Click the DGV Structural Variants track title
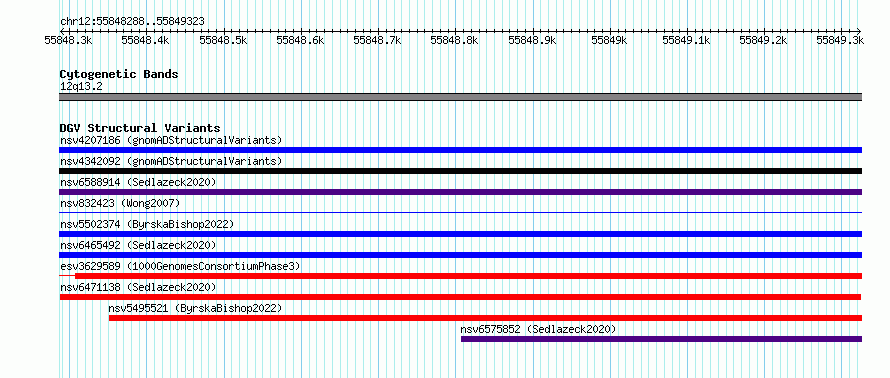 click(140, 128)
